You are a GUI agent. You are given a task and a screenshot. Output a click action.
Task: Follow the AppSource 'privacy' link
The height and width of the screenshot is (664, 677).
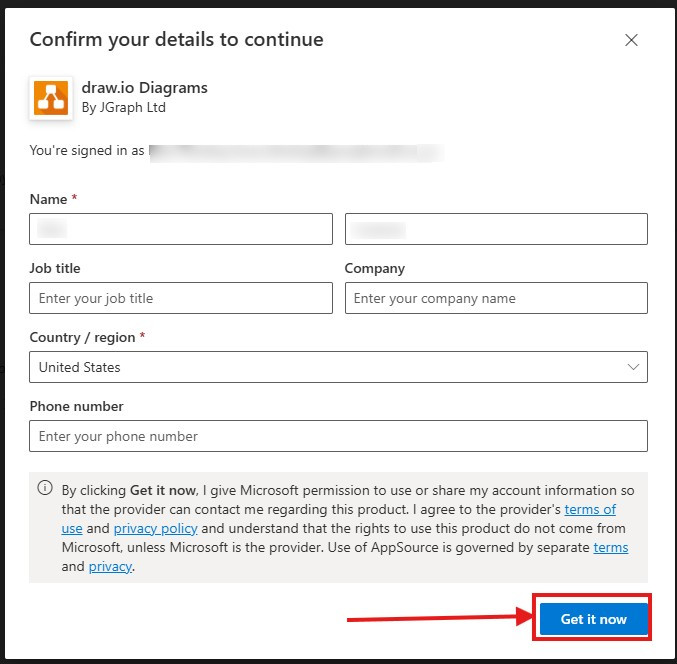[110, 567]
